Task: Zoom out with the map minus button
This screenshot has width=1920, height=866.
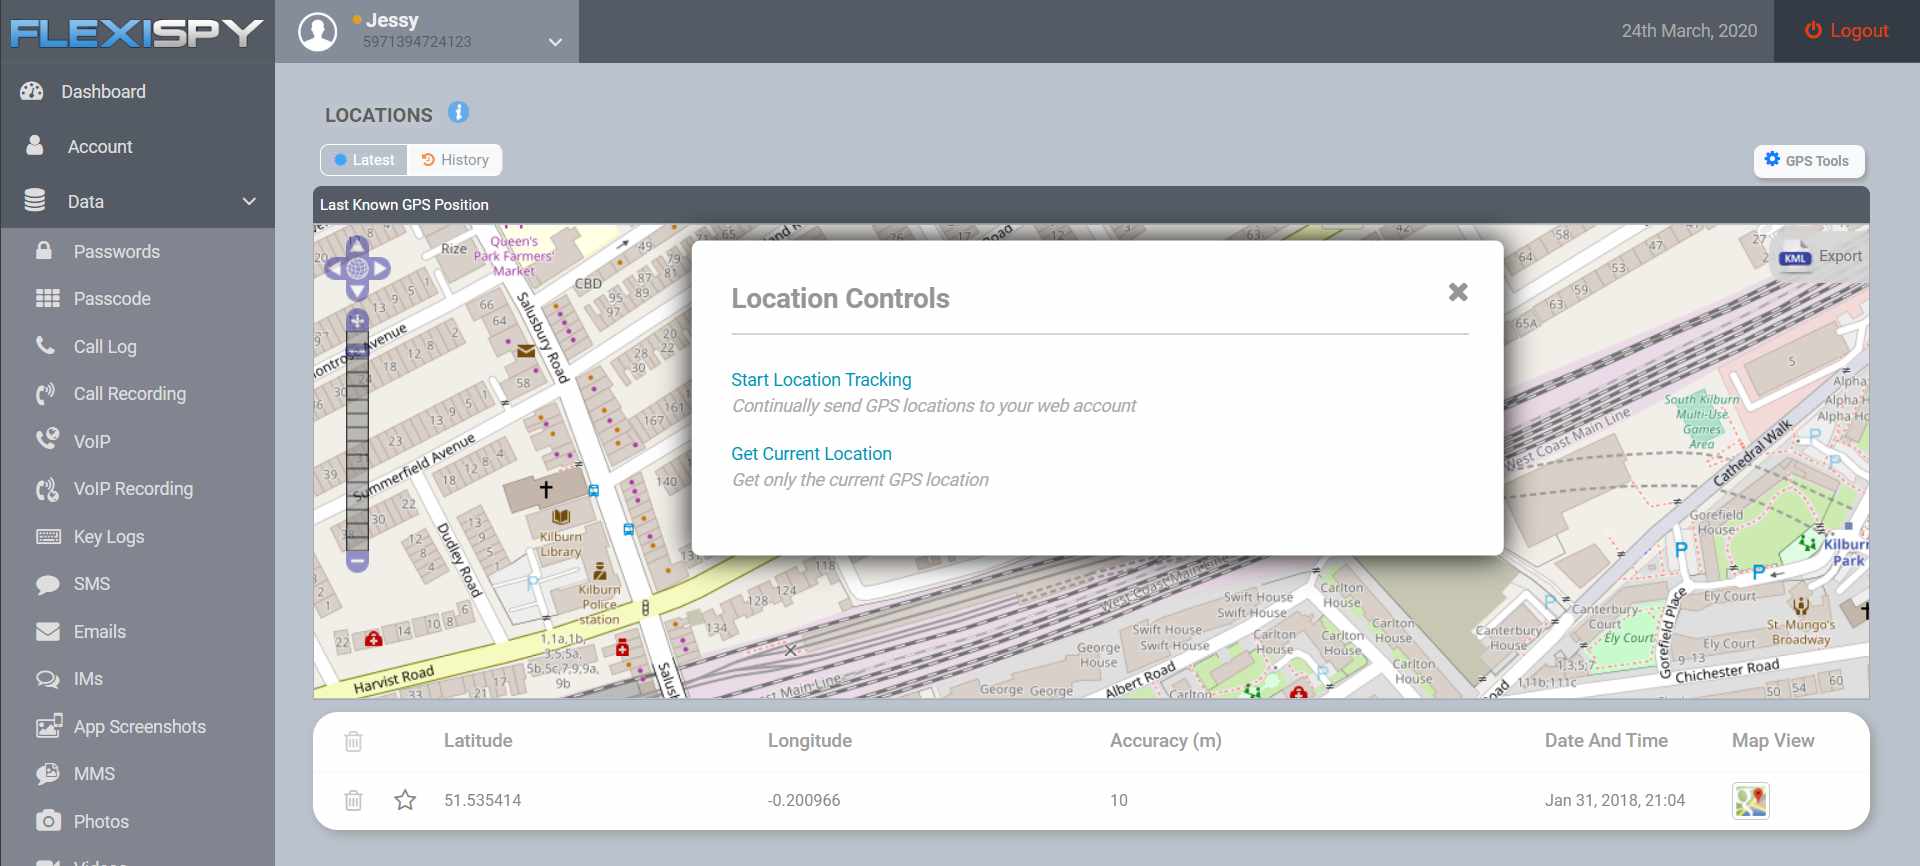Action: 357,561
